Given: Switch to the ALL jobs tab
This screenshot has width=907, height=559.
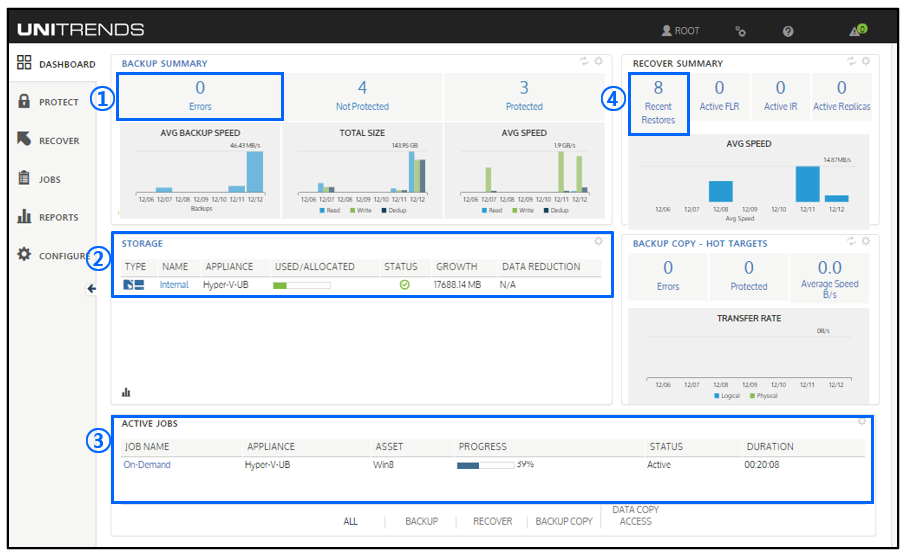Looking at the screenshot, I should [351, 521].
